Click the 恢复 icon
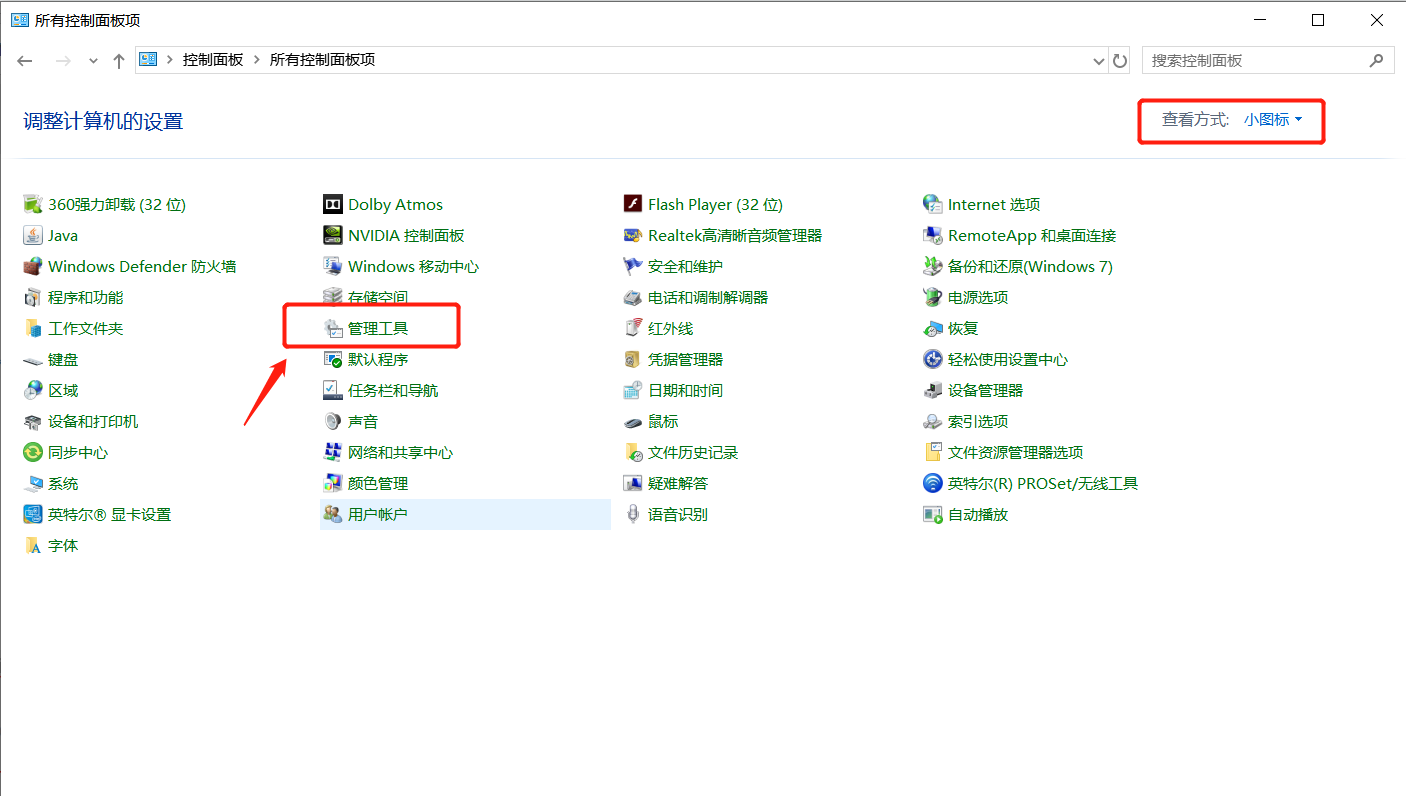 tap(933, 329)
